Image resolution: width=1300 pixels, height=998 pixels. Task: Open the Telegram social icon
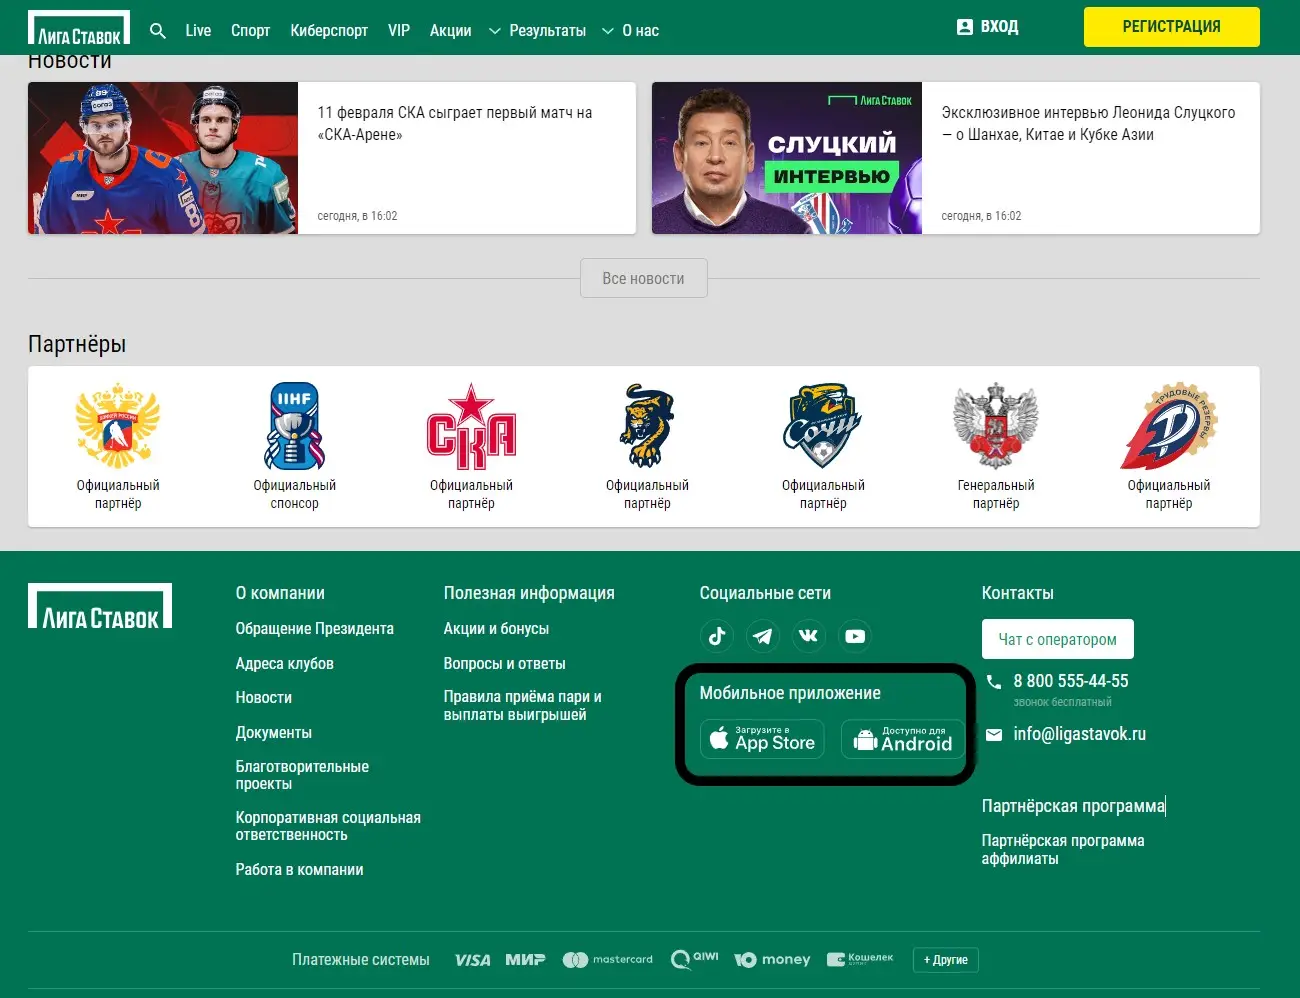pyautogui.click(x=763, y=636)
